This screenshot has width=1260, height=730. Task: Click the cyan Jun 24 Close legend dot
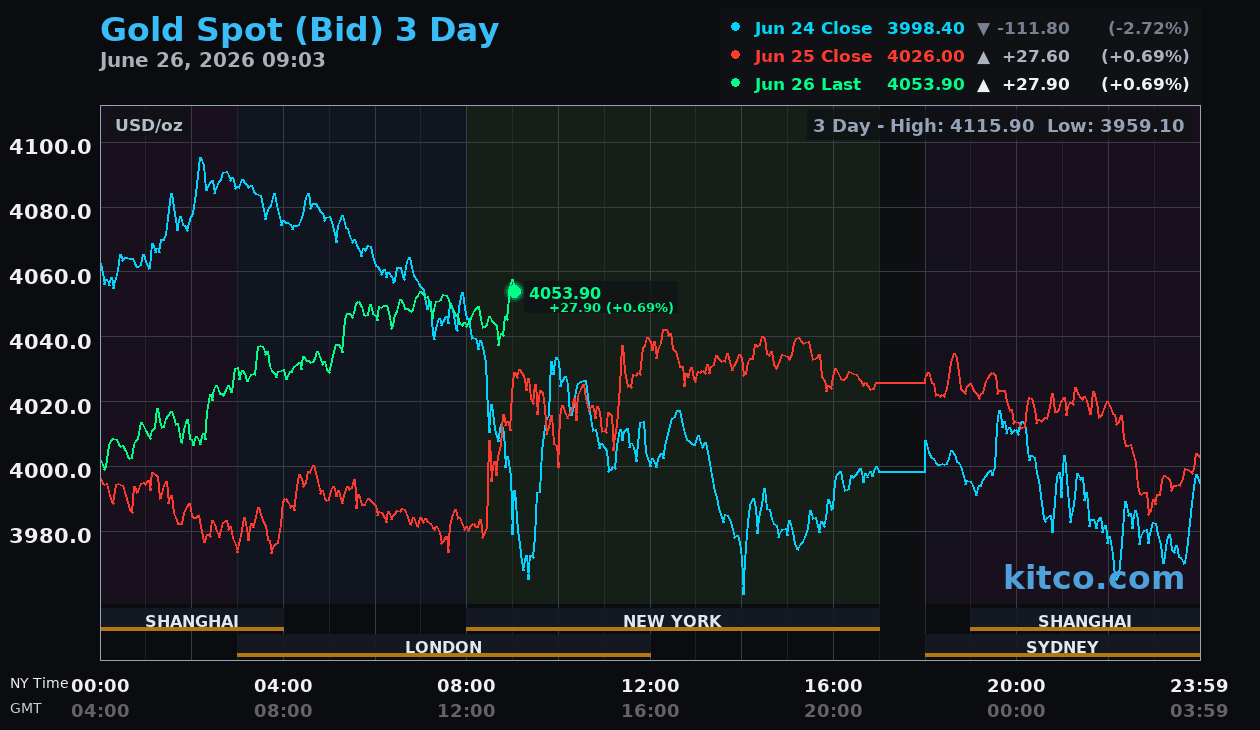click(736, 28)
